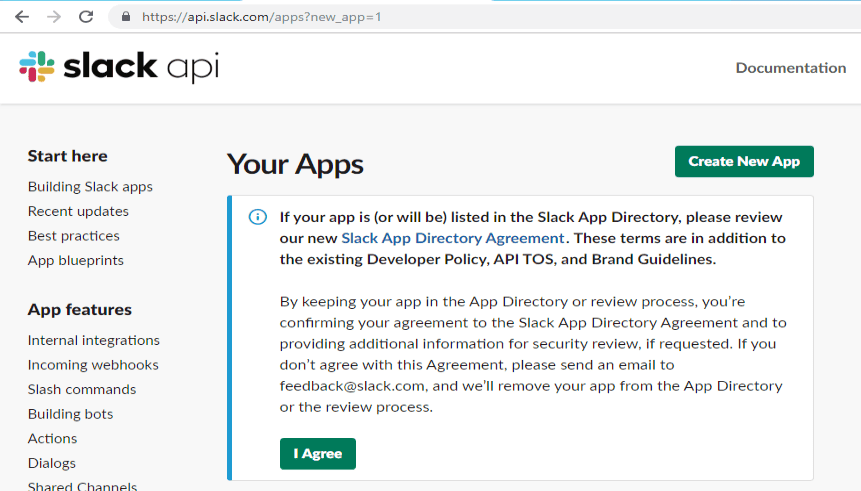Go to Incoming webhooks in the sidebar
The image size is (861, 491).
point(93,365)
